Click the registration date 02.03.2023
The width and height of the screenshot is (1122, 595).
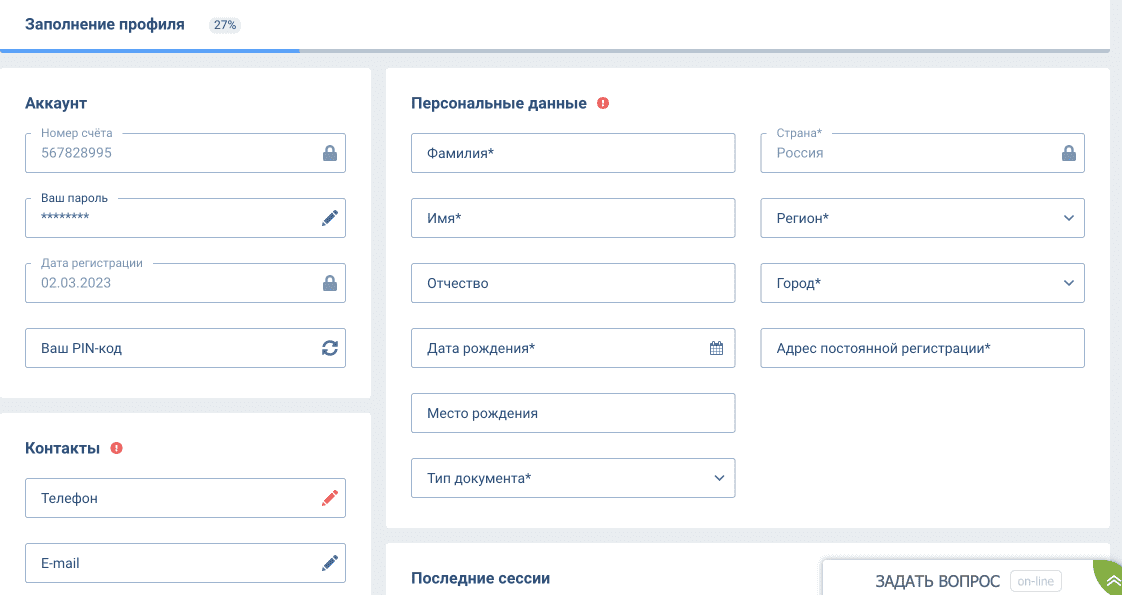coord(76,283)
